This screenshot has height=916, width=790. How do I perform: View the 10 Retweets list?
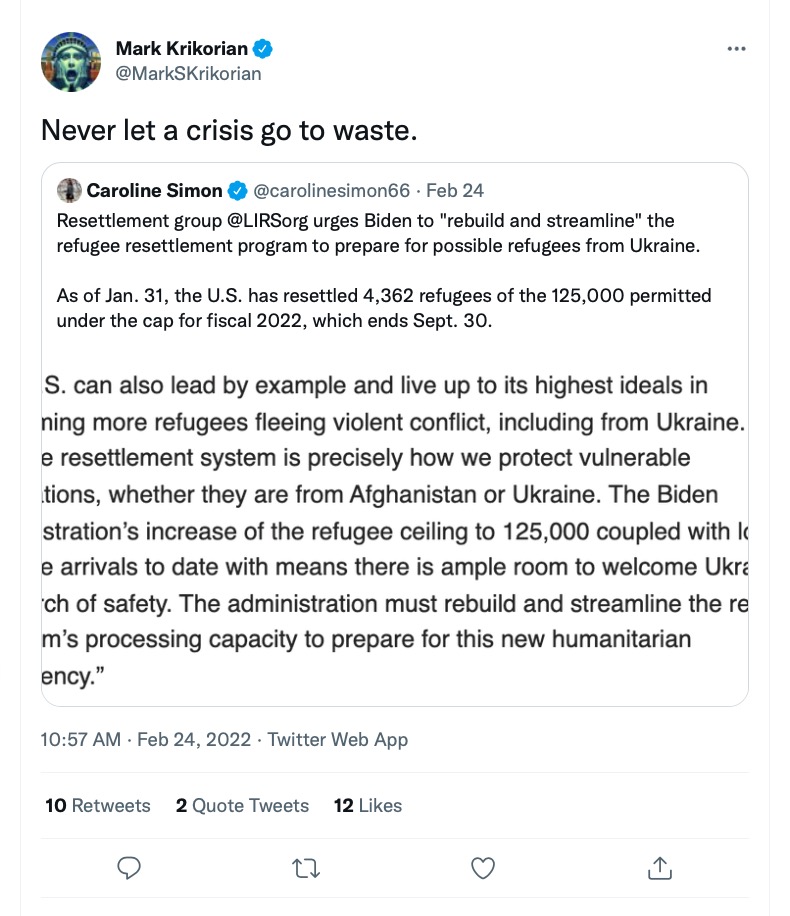click(98, 805)
